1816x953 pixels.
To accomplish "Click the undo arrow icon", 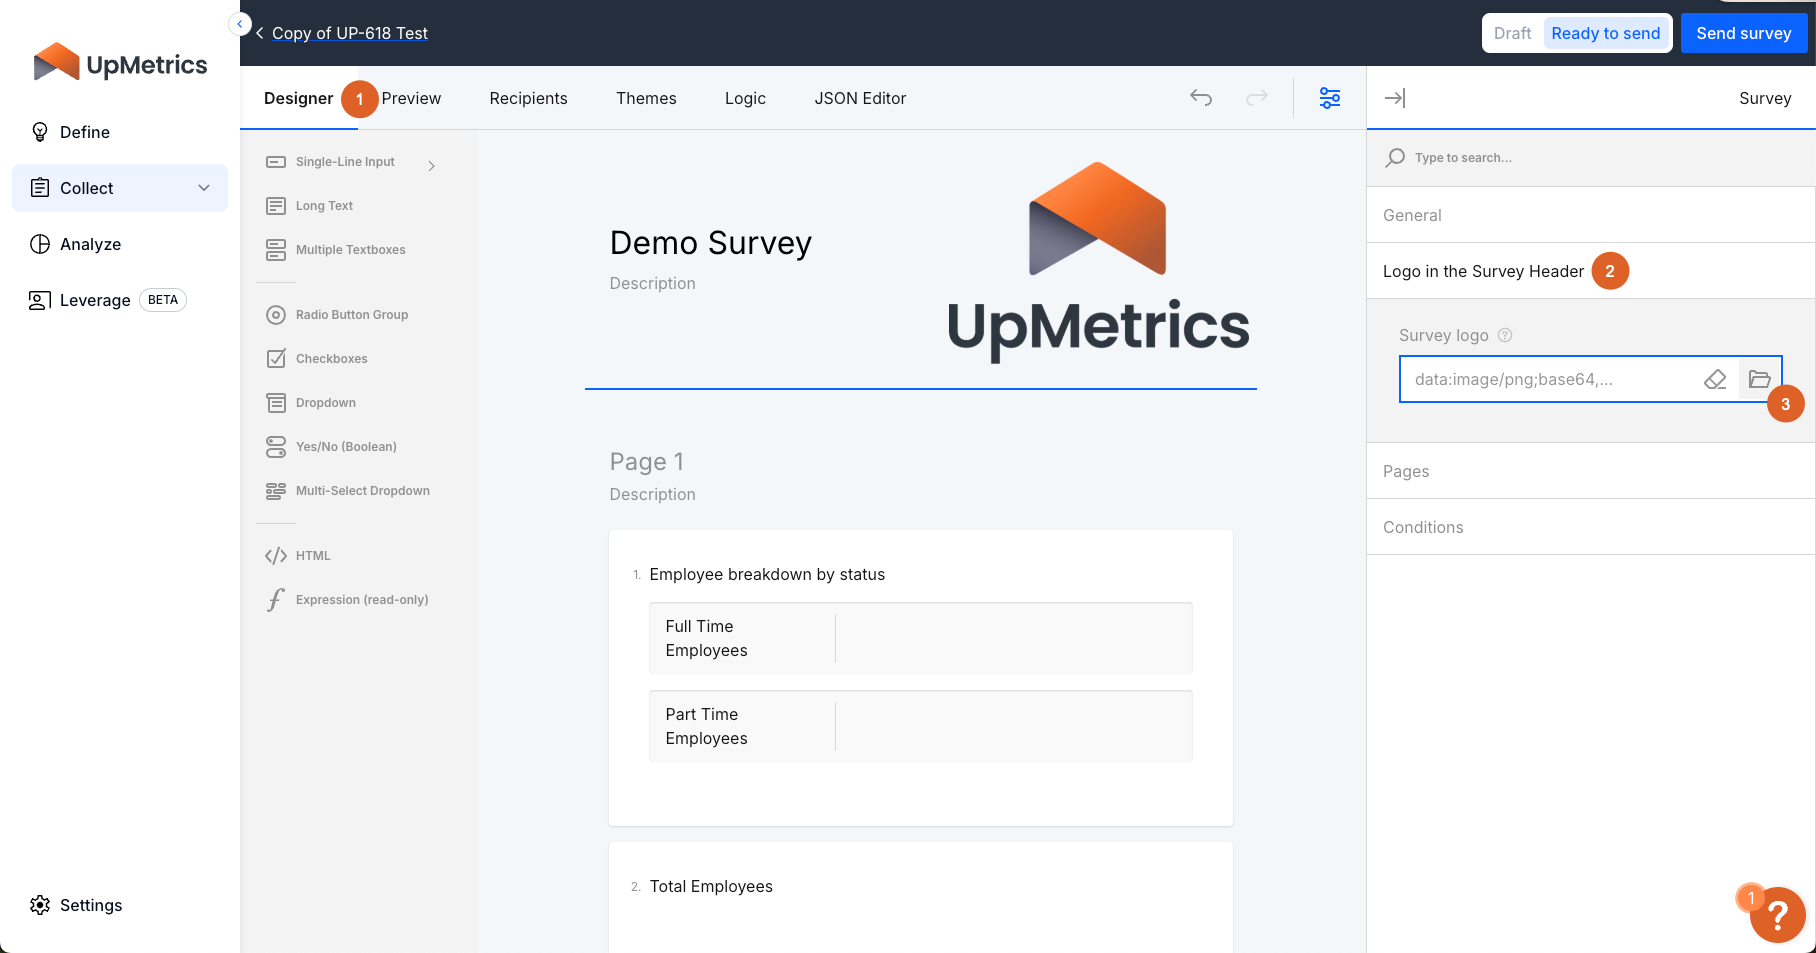I will click(1201, 98).
